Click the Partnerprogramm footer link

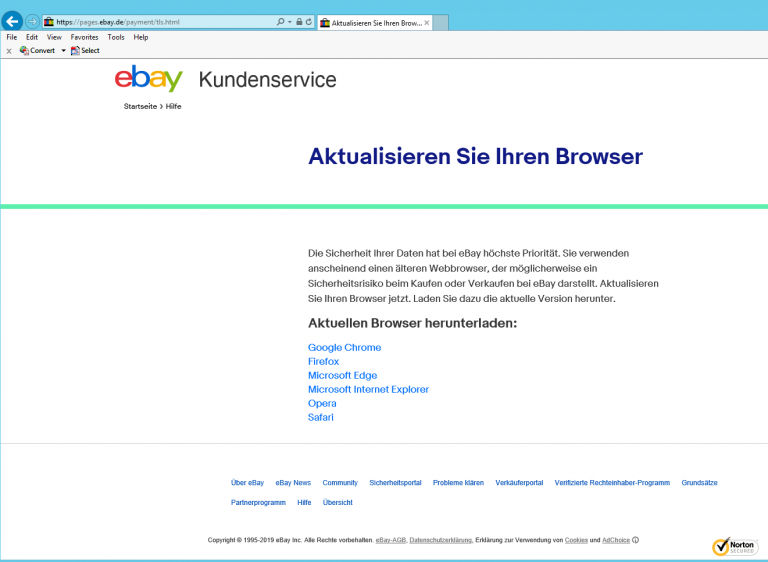click(258, 502)
